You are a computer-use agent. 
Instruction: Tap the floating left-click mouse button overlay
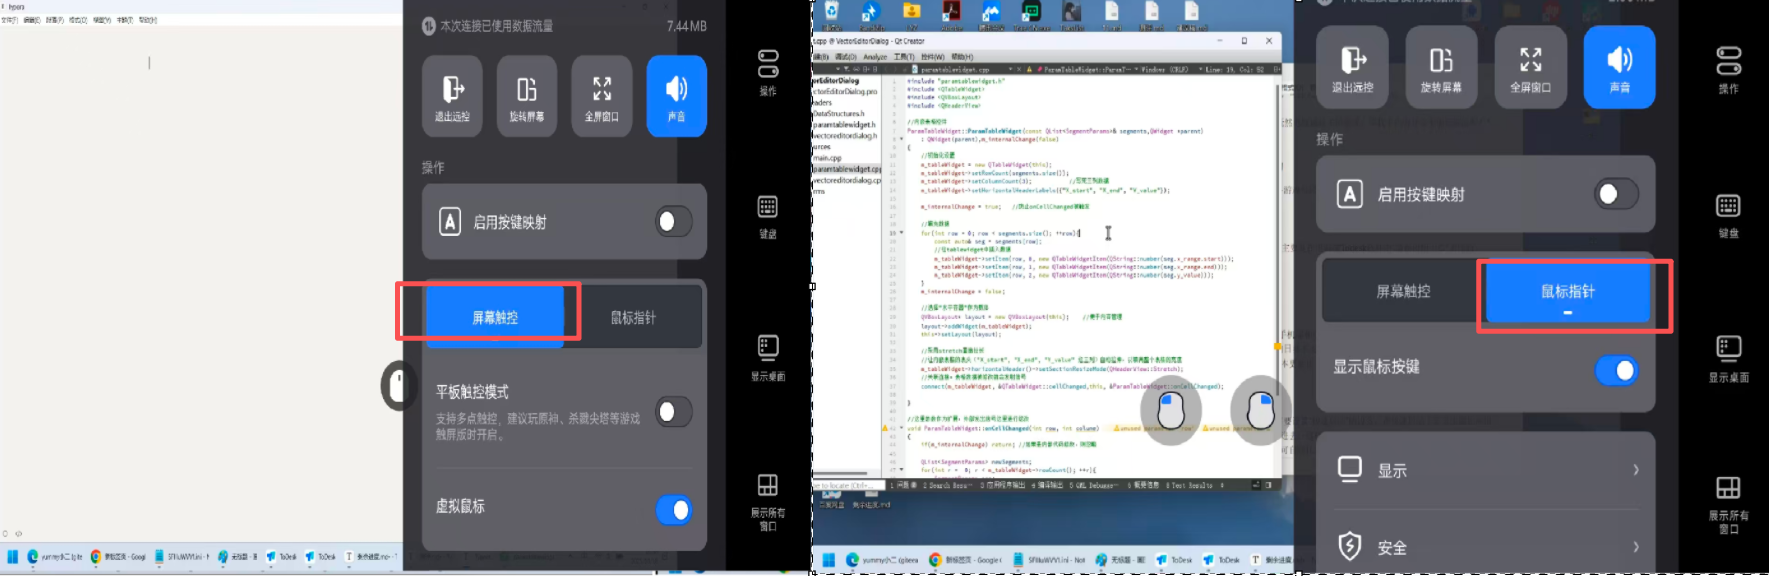click(1170, 410)
